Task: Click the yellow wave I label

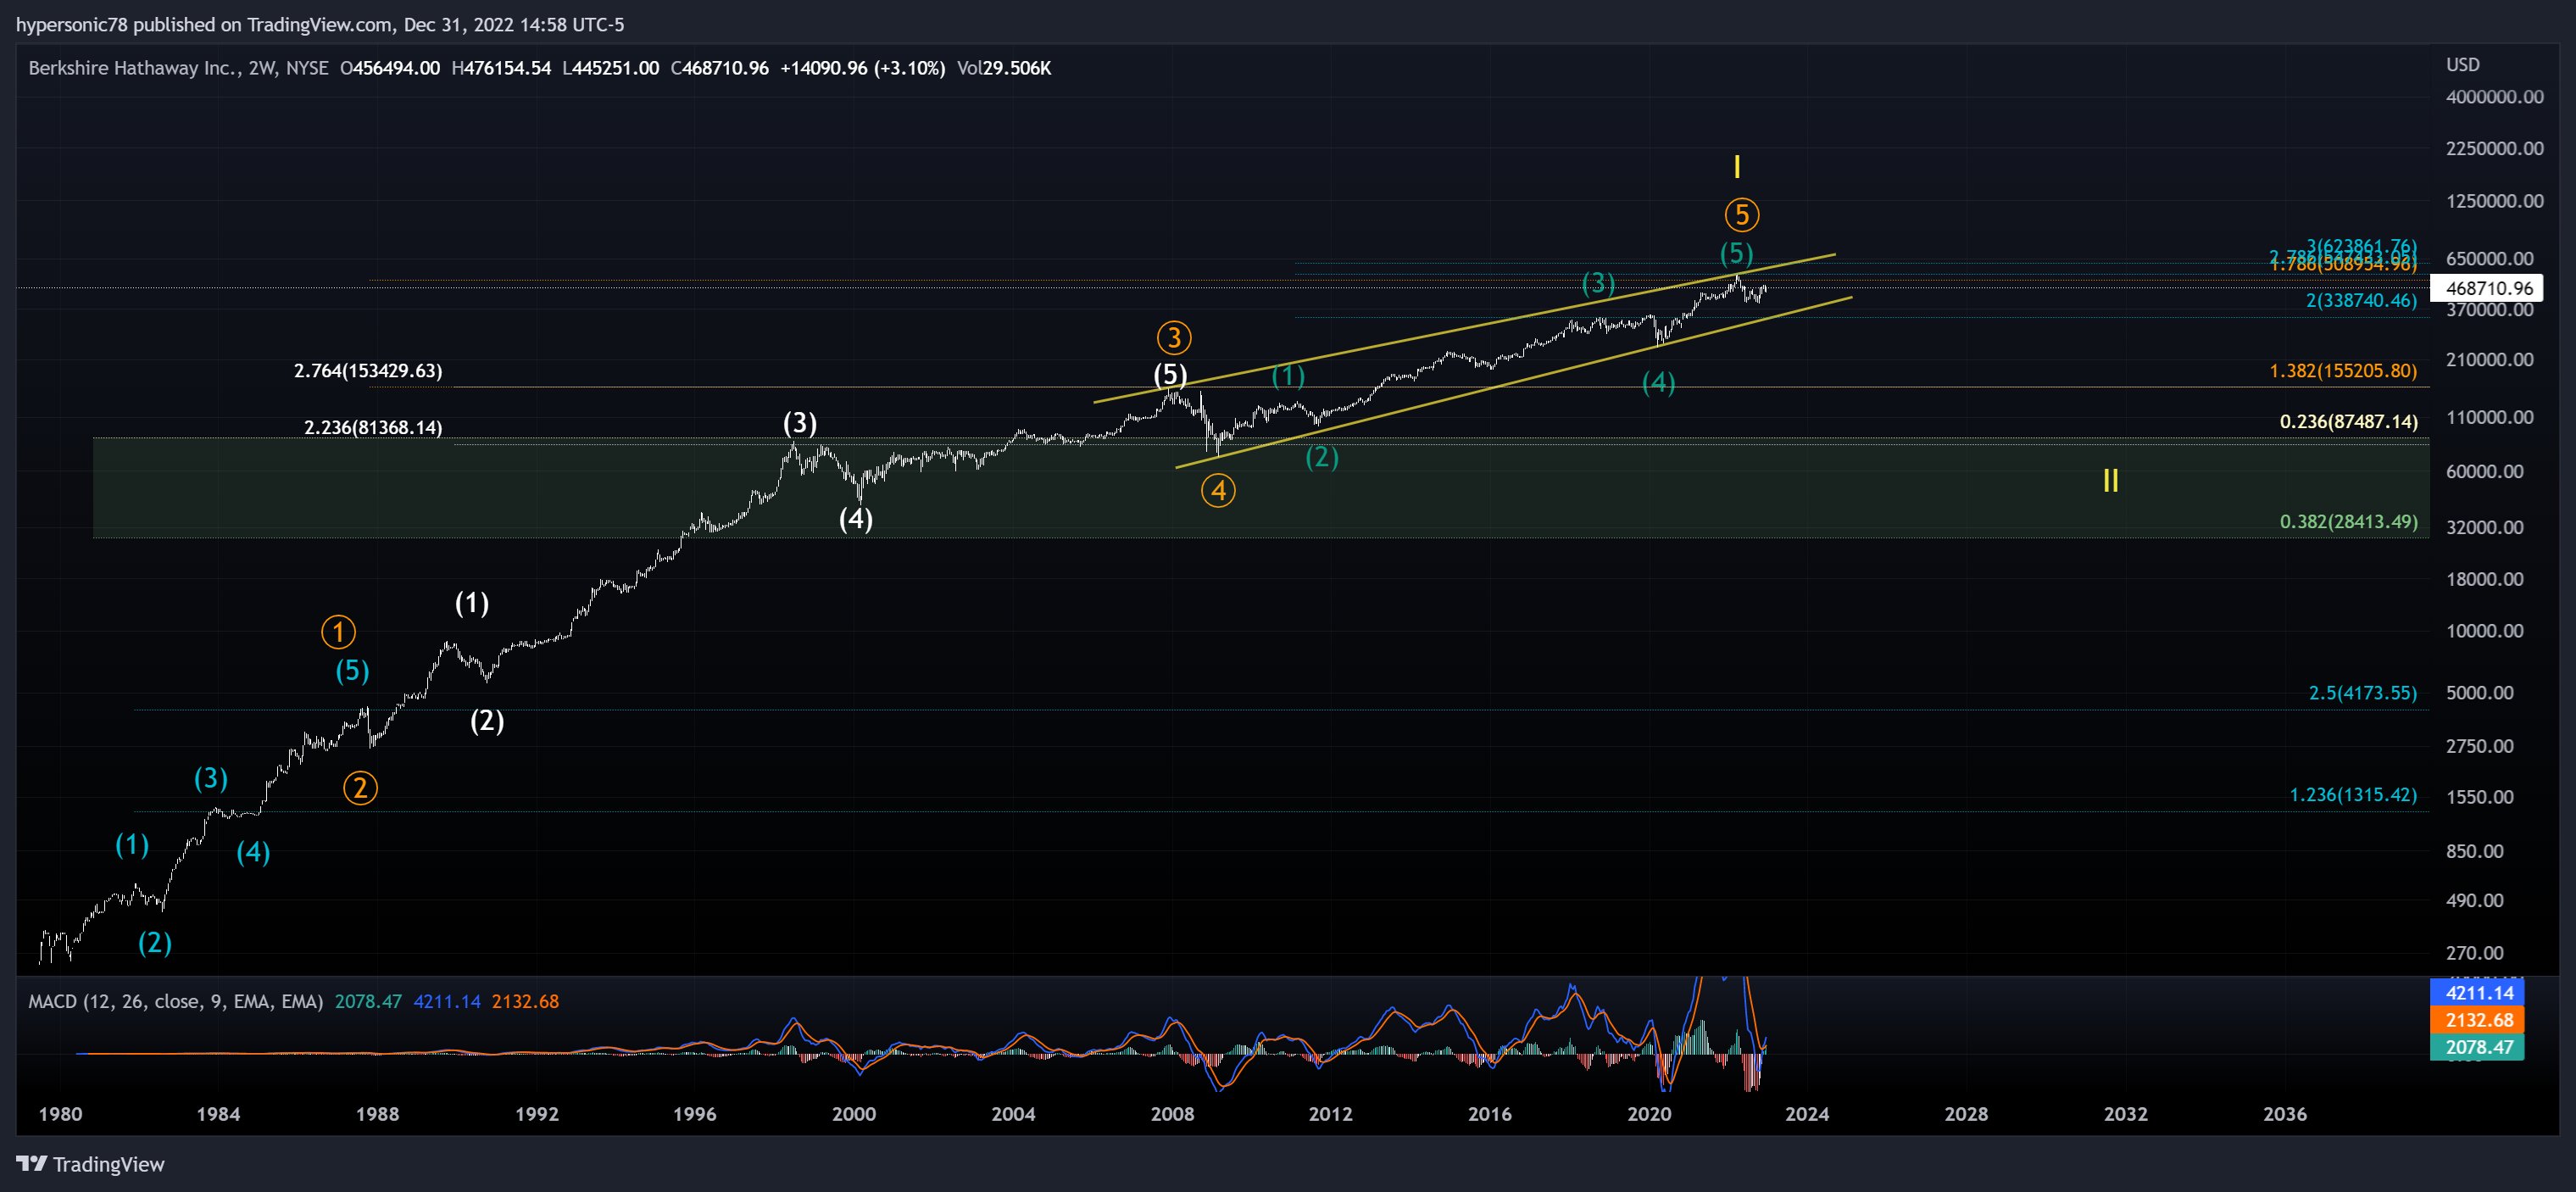Action: click(x=1737, y=167)
